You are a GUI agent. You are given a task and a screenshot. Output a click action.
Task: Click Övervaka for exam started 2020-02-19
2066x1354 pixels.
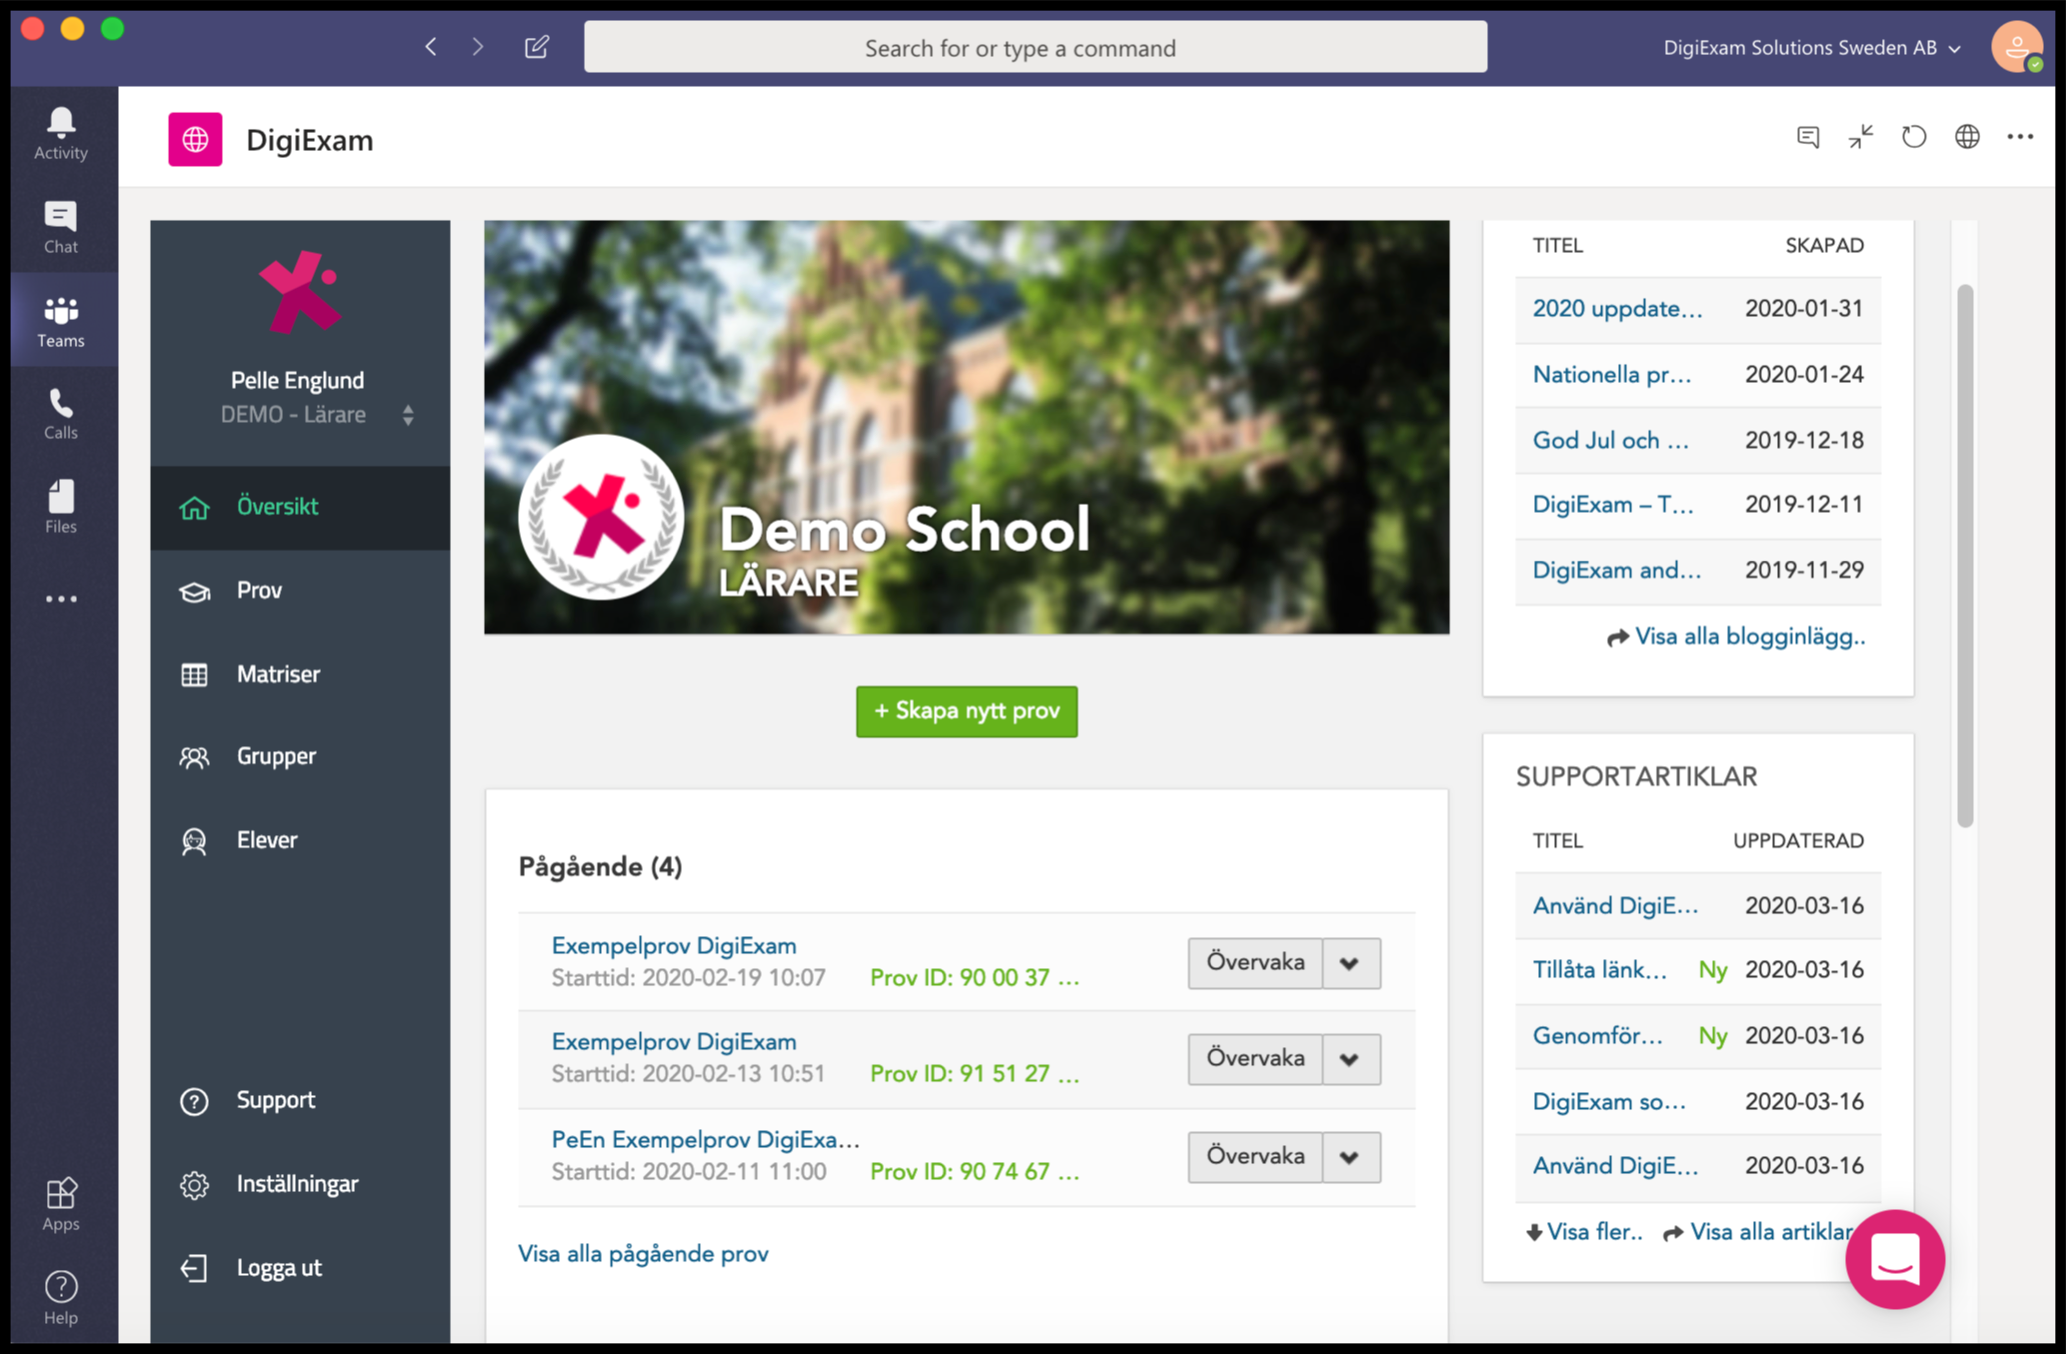(x=1255, y=963)
